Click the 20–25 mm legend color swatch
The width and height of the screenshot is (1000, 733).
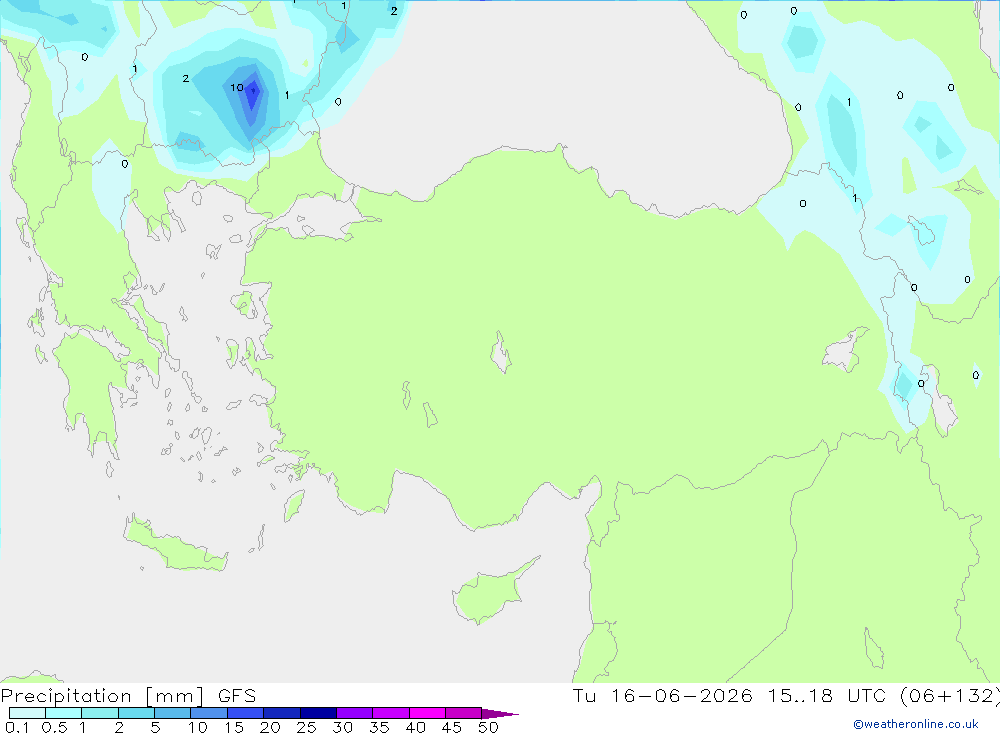tap(282, 713)
